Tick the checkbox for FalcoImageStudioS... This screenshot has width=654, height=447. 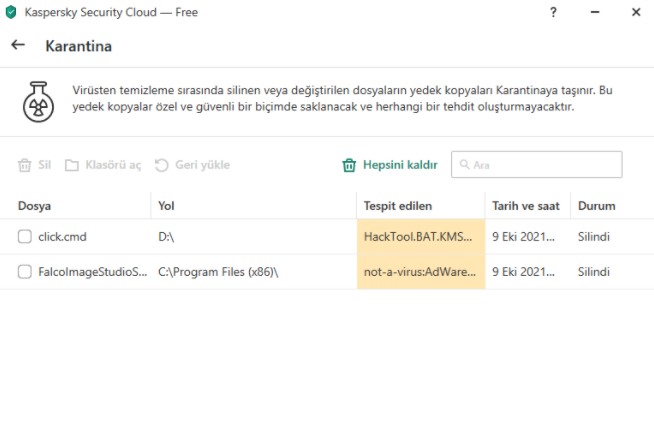(25, 271)
